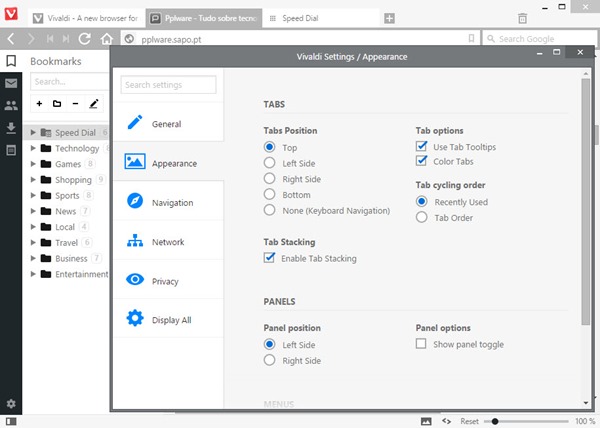Screen dimensions: 600x428
Task: Choose Recently Used cycling order
Action: (422, 201)
